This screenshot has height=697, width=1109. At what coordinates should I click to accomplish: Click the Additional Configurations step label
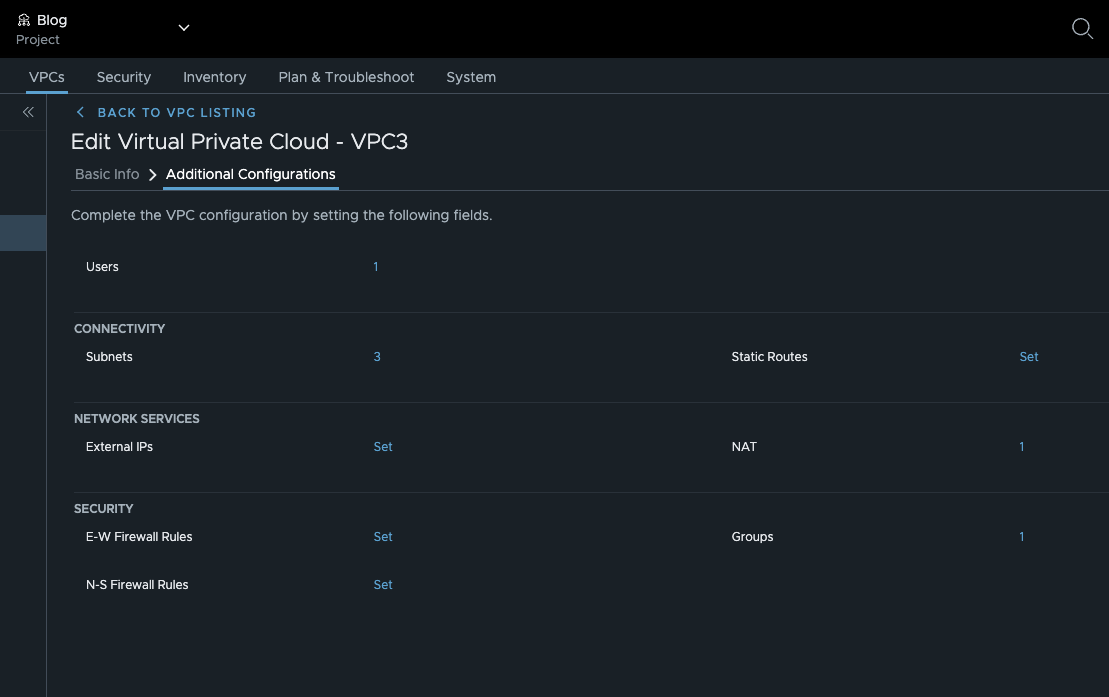250,174
